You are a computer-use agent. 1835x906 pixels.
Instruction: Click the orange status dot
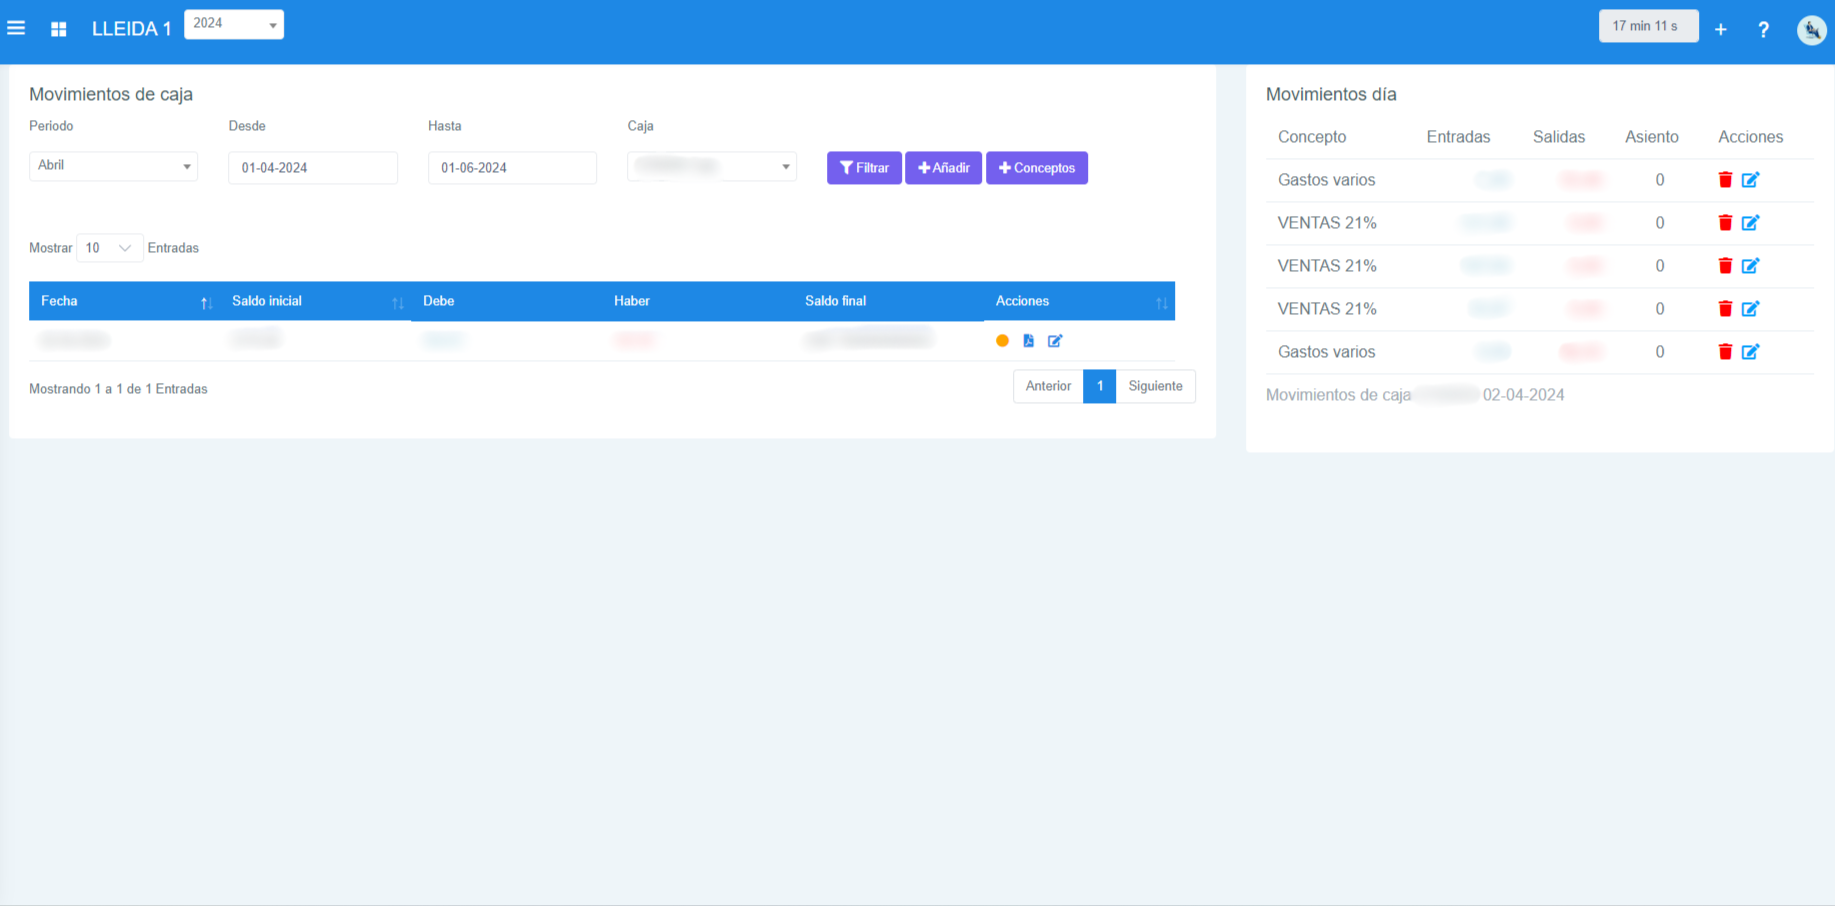[x=1002, y=341]
